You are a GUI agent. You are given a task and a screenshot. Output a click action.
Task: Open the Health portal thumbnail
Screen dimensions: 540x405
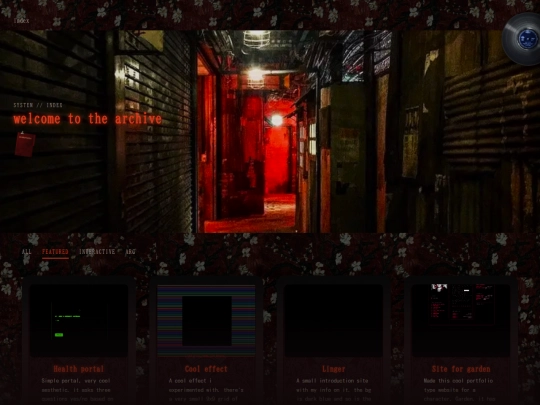pos(79,321)
